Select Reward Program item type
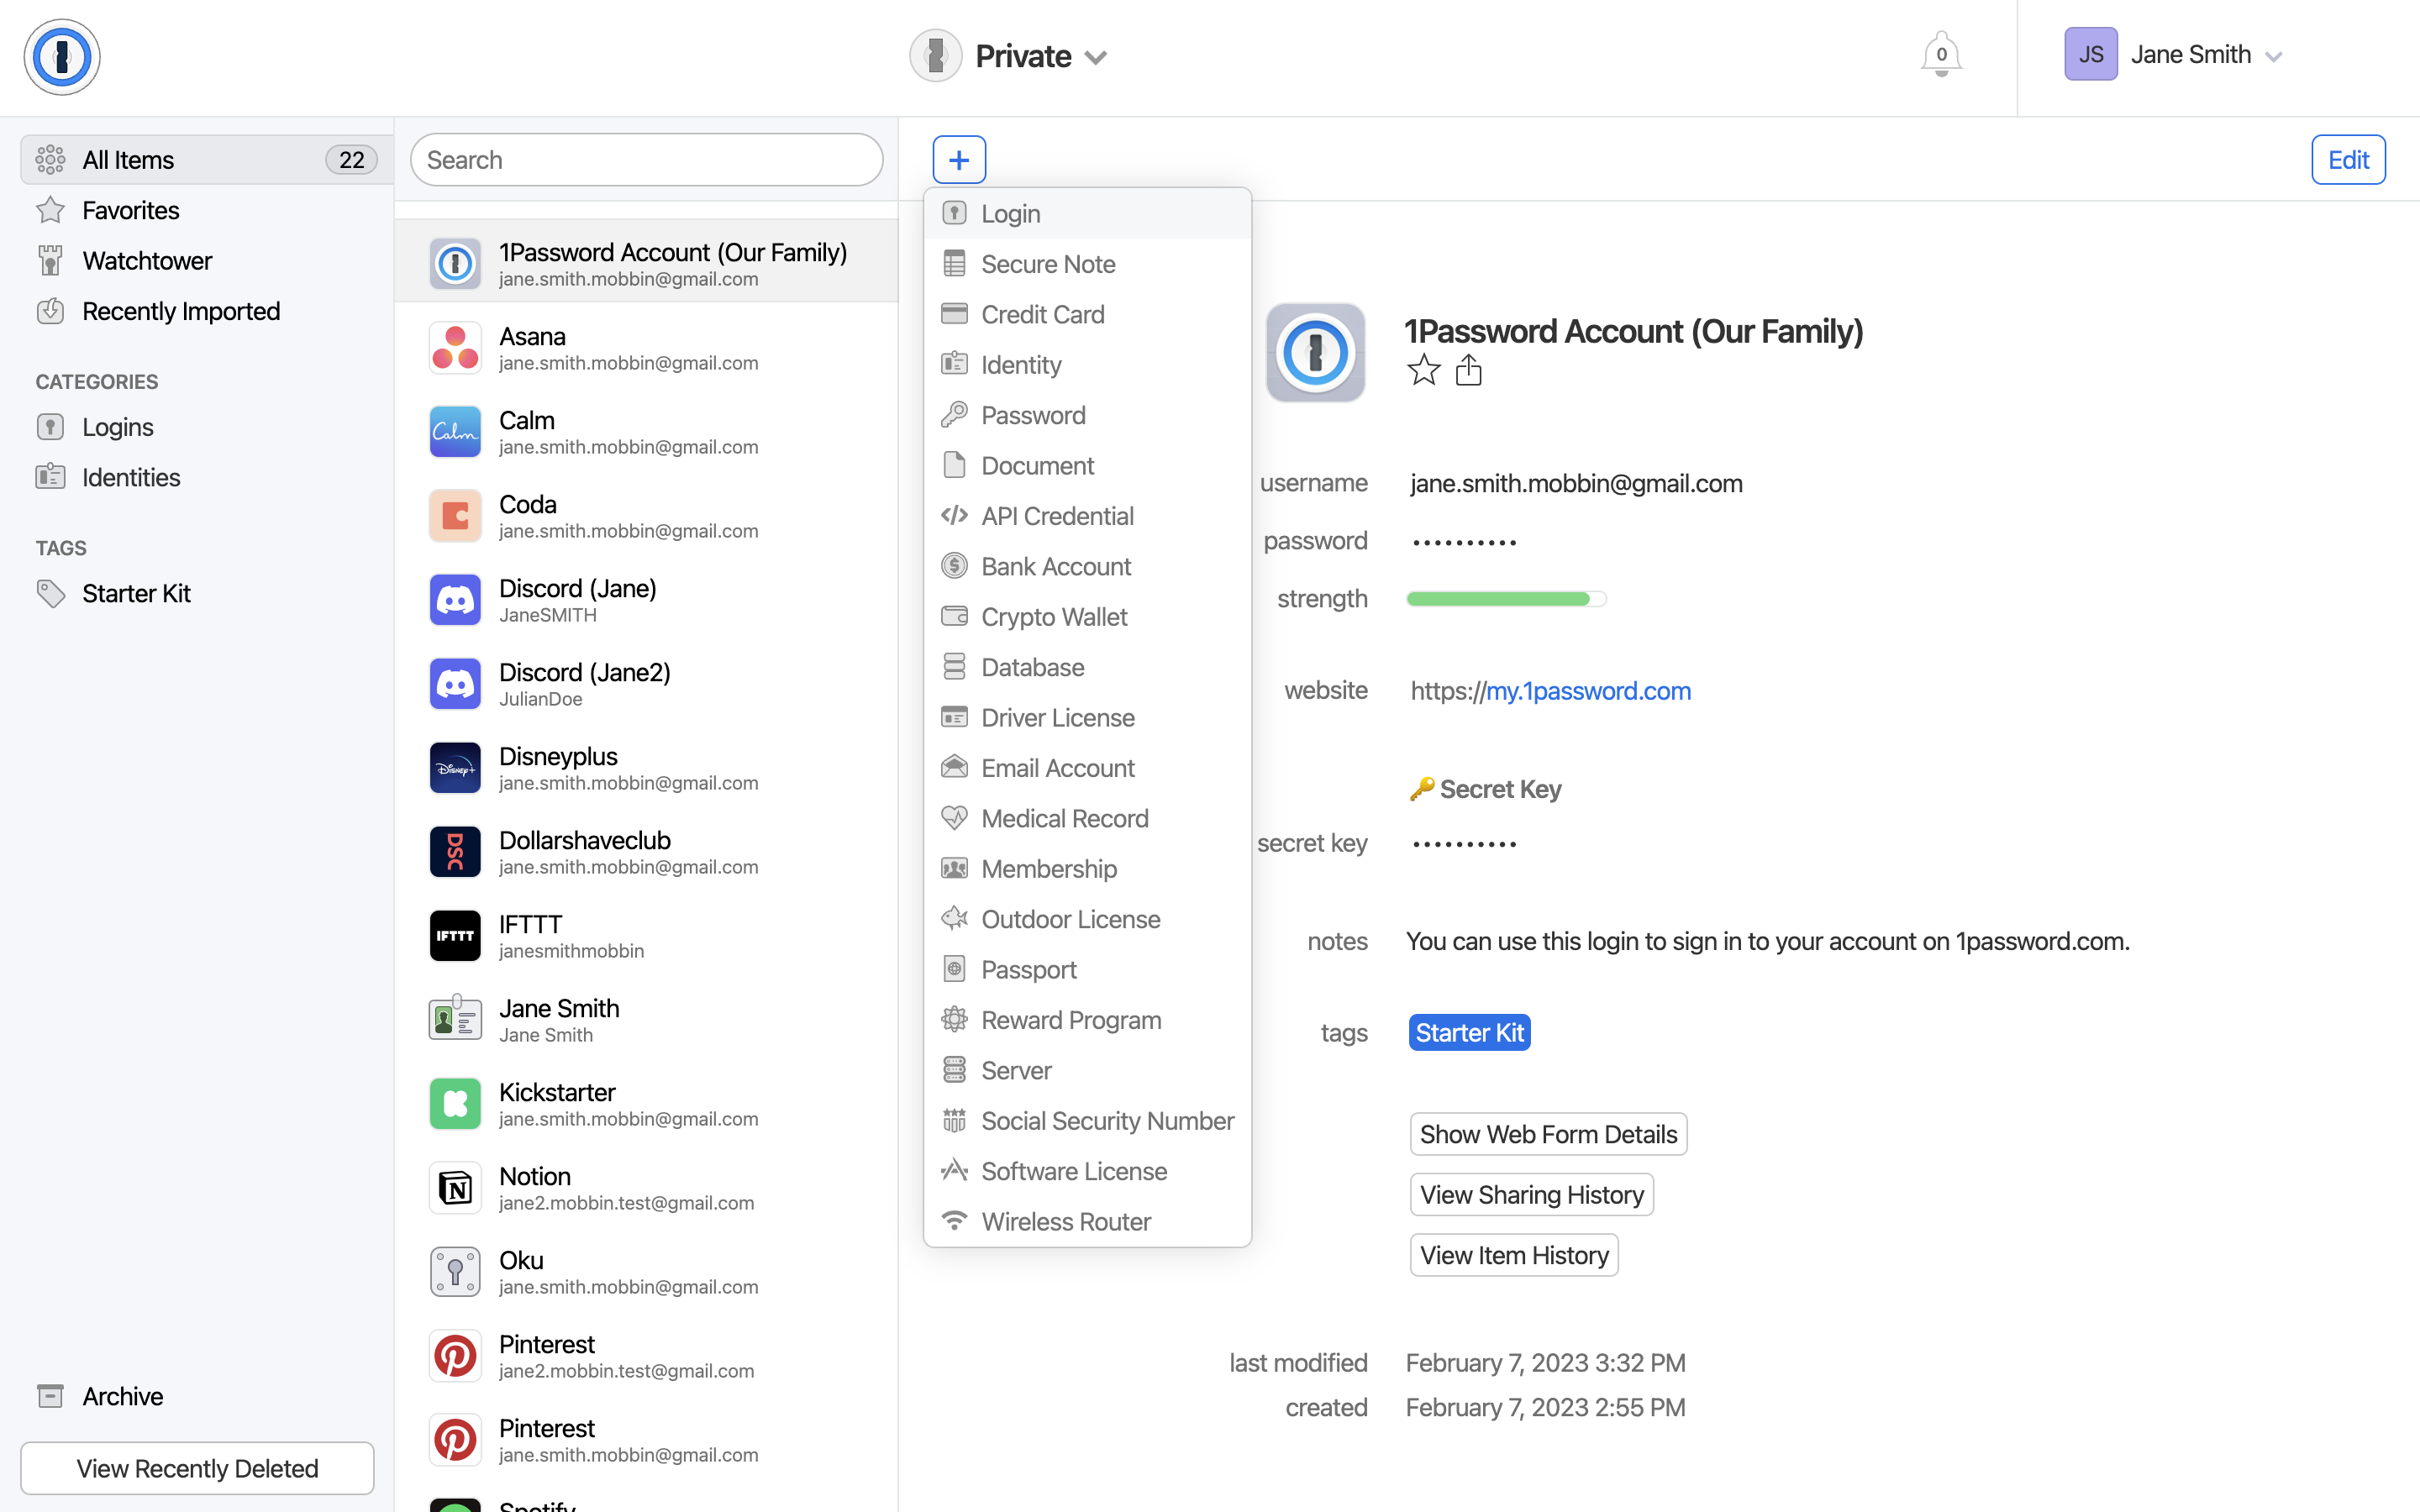 point(1087,1020)
